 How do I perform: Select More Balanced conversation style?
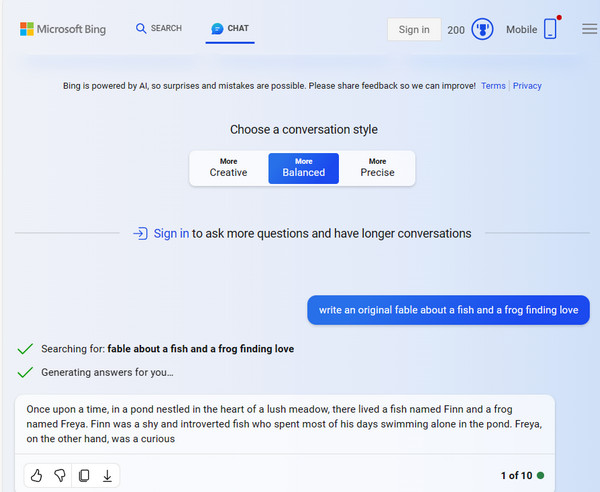click(x=303, y=168)
